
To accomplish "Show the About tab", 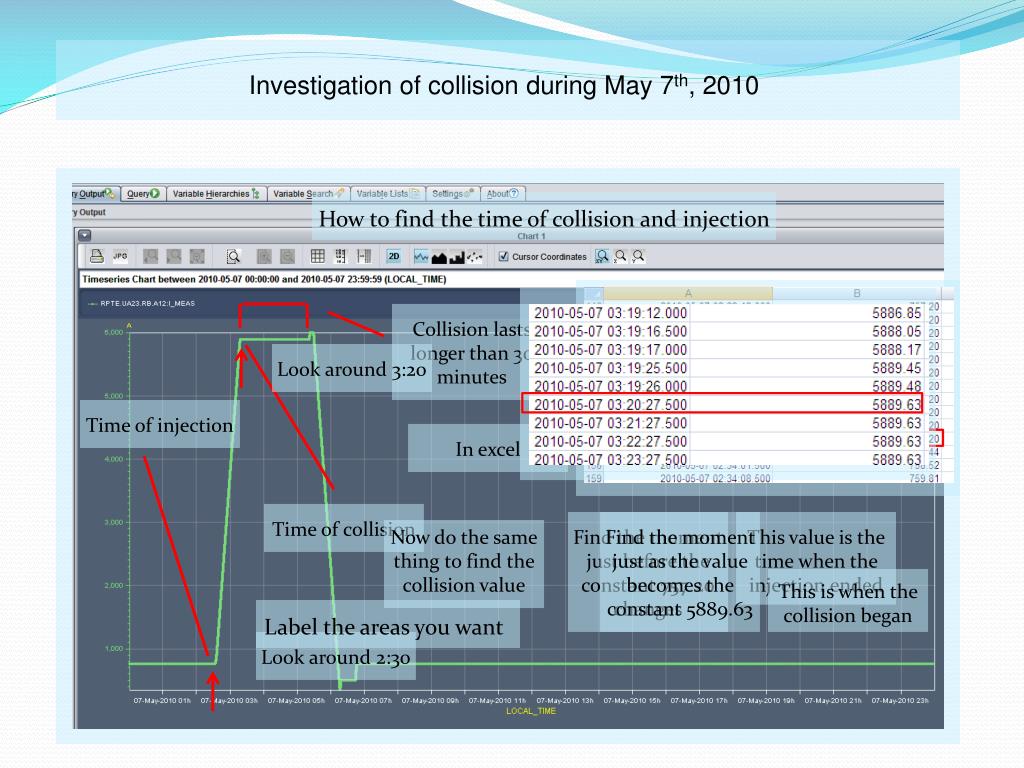I will click(502, 194).
